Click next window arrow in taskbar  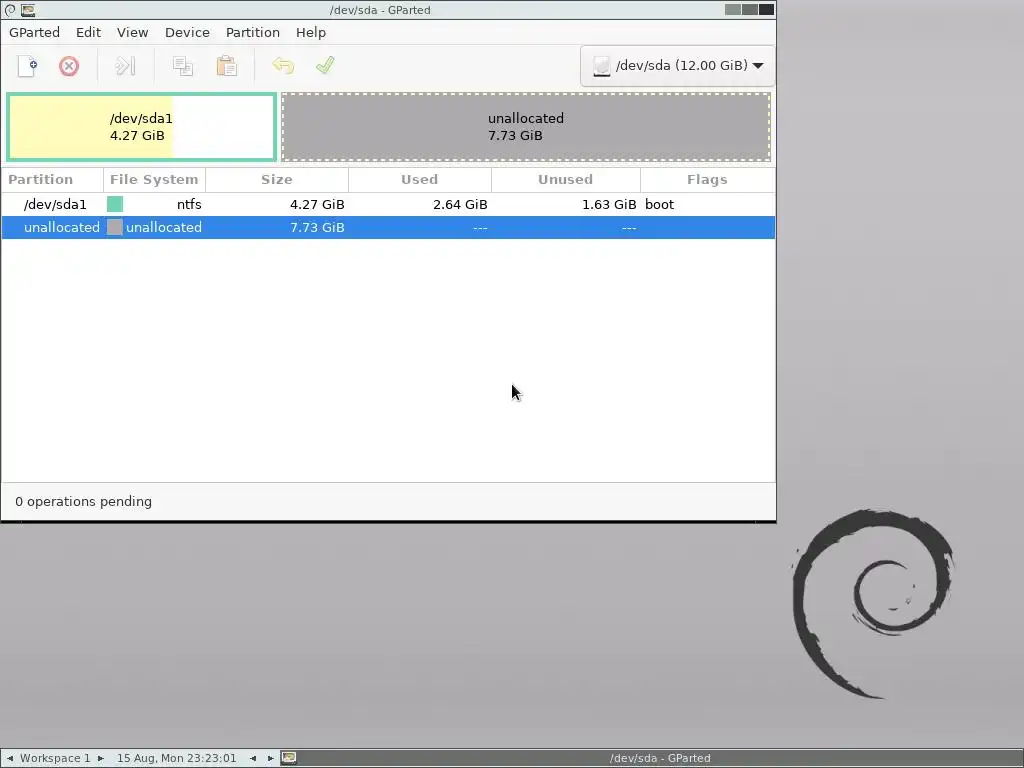pyautogui.click(x=270, y=758)
